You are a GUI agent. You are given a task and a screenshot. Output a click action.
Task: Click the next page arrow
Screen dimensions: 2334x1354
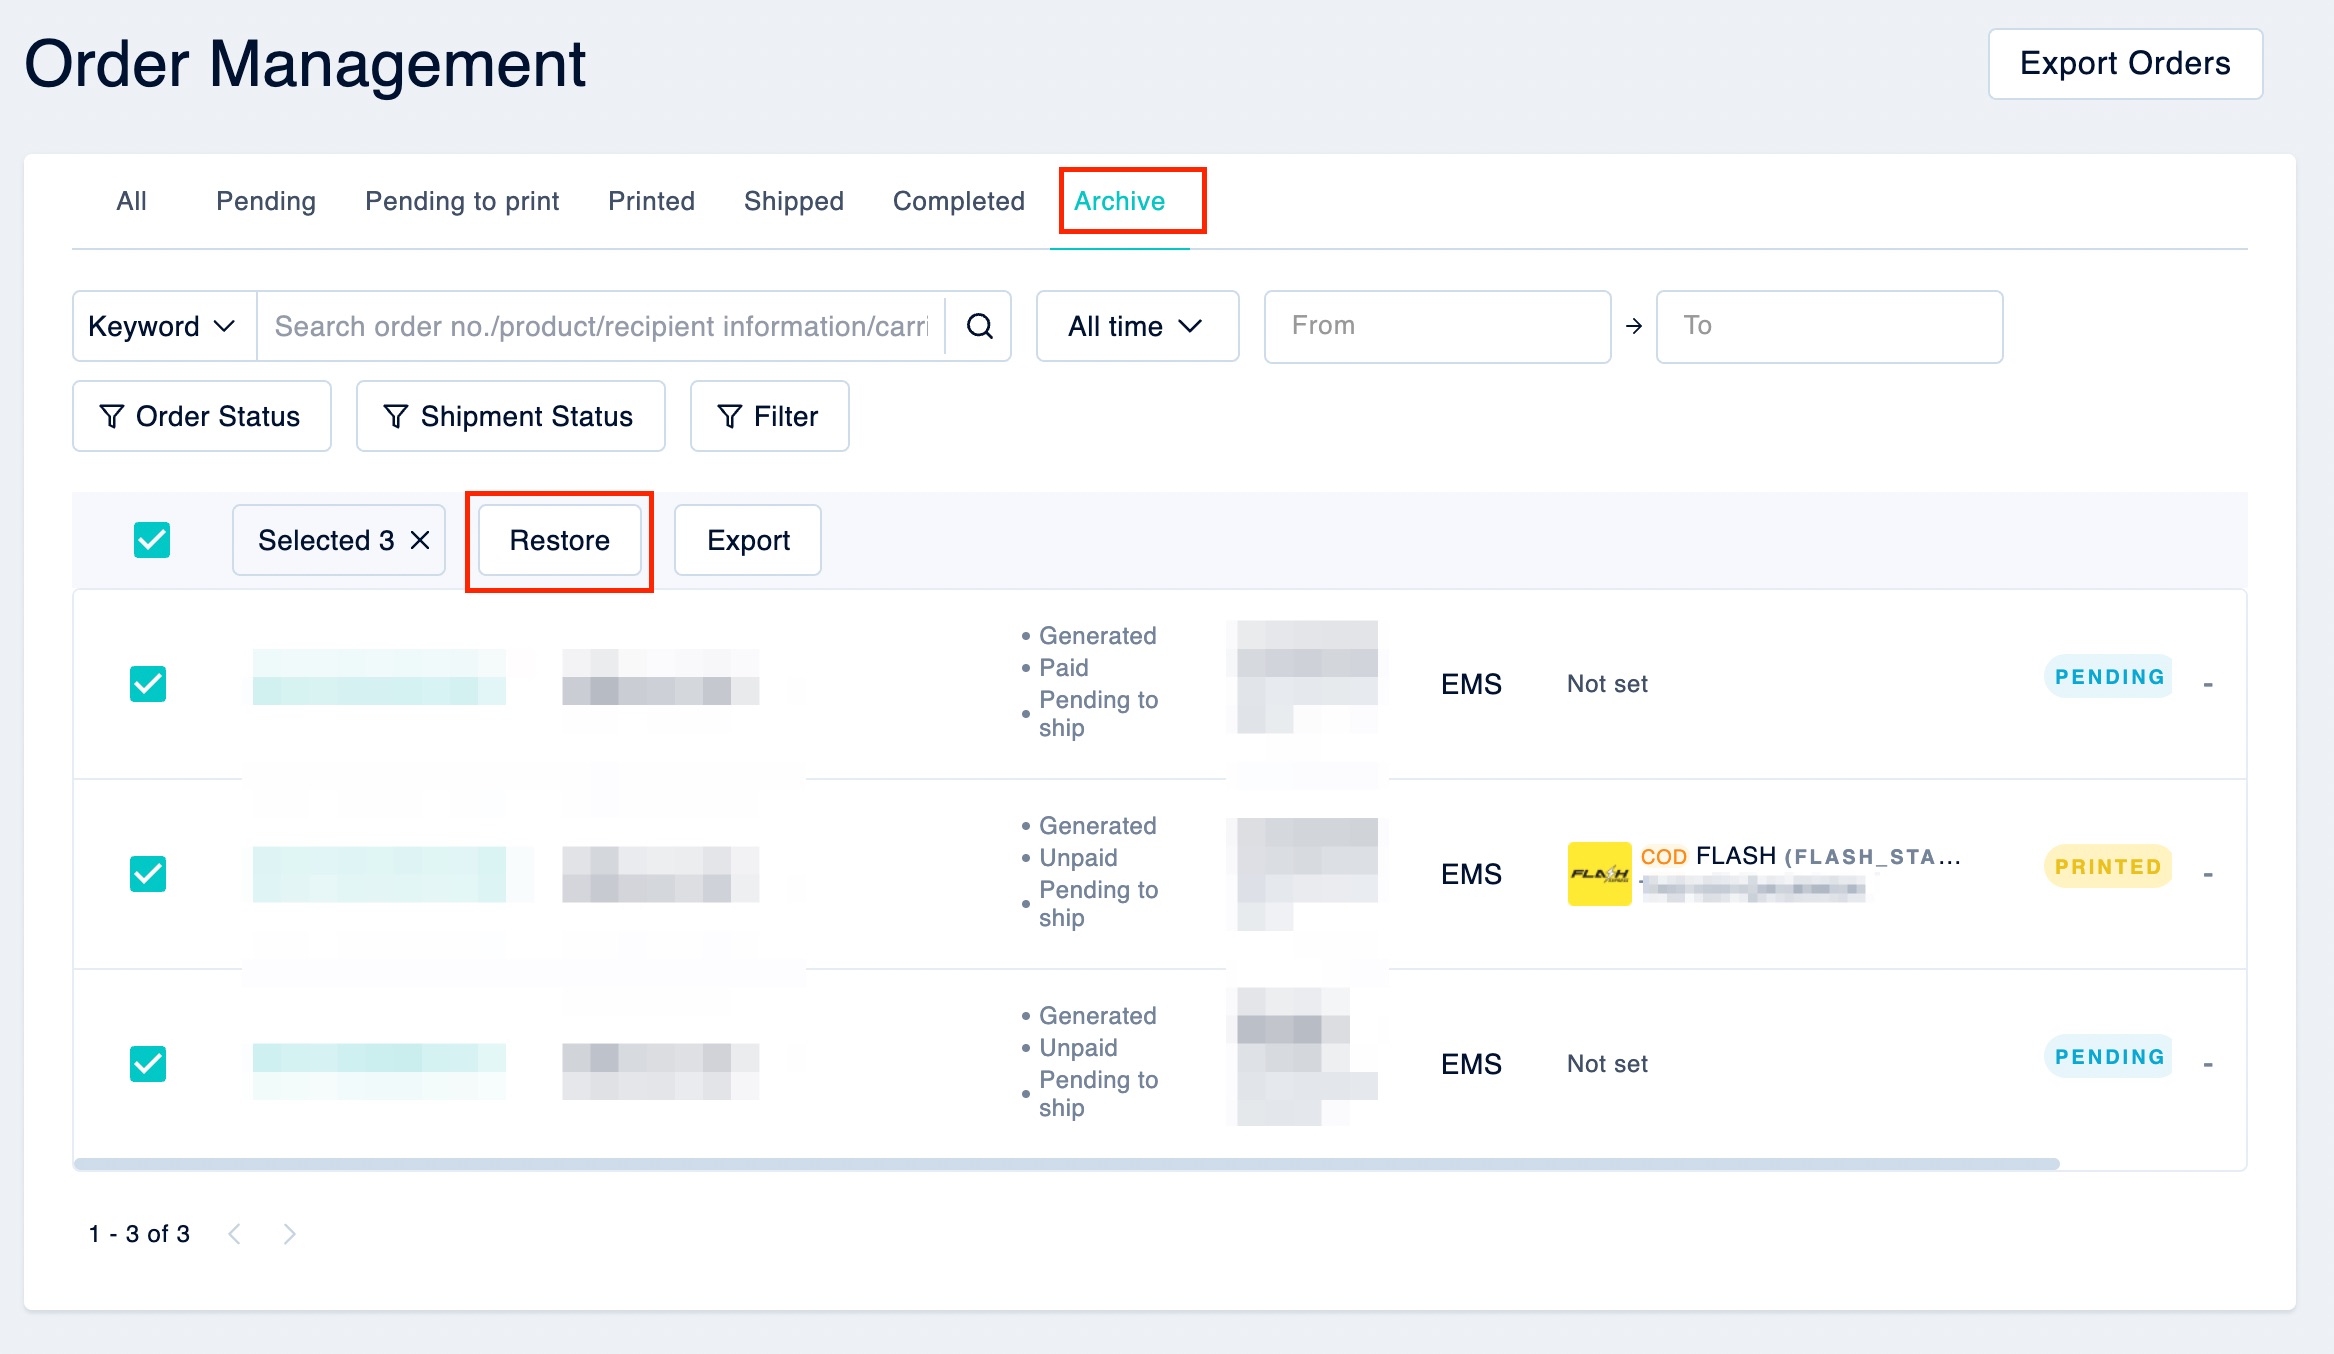pos(290,1233)
